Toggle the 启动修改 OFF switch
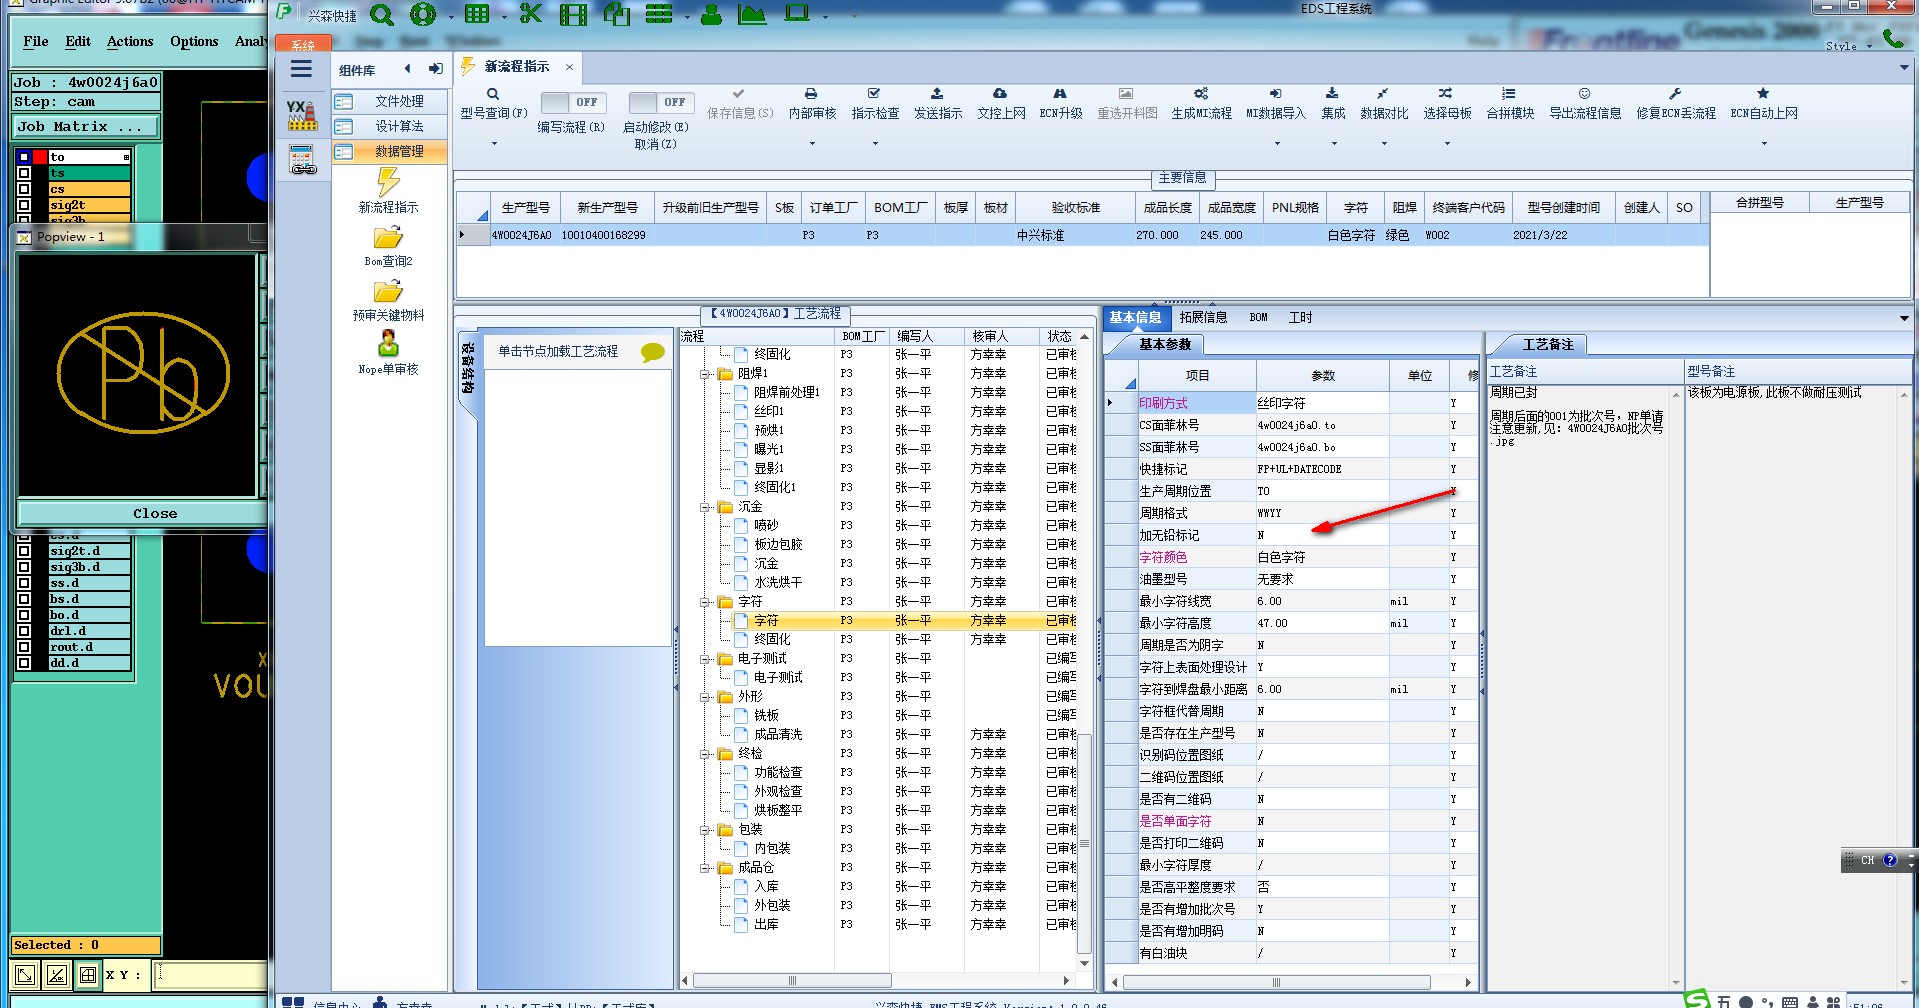1919x1008 pixels. [x=661, y=102]
